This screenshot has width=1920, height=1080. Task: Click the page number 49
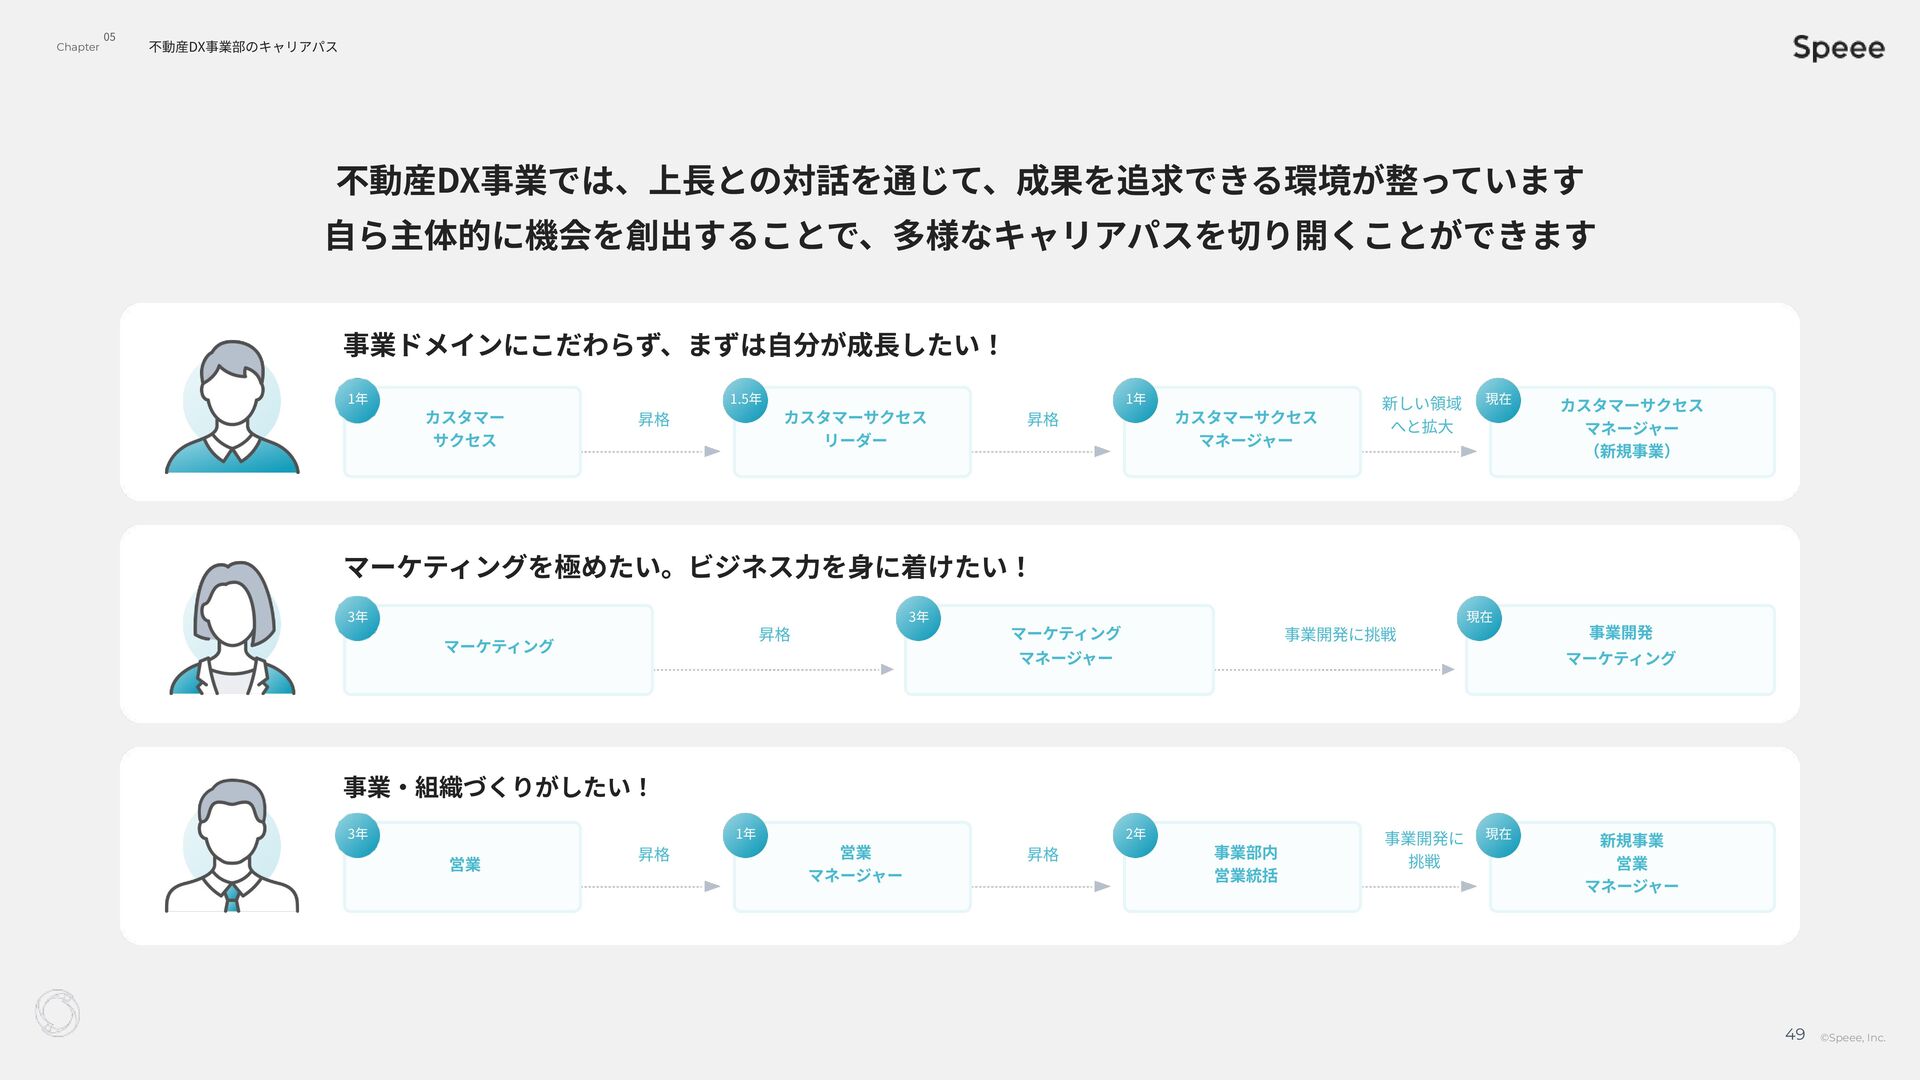[x=1794, y=1035]
